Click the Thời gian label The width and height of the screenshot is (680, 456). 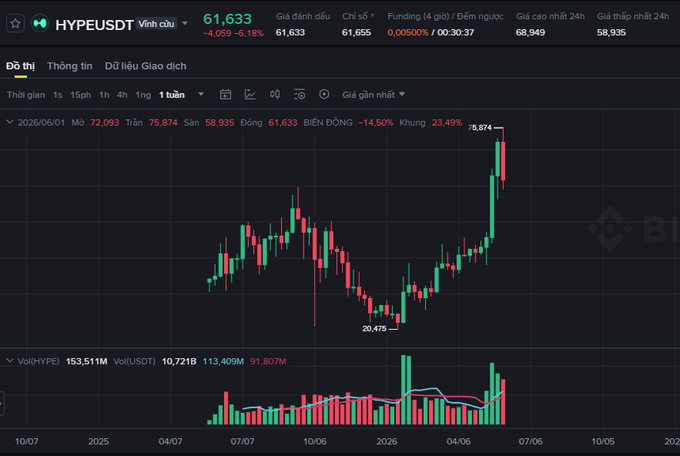26,95
